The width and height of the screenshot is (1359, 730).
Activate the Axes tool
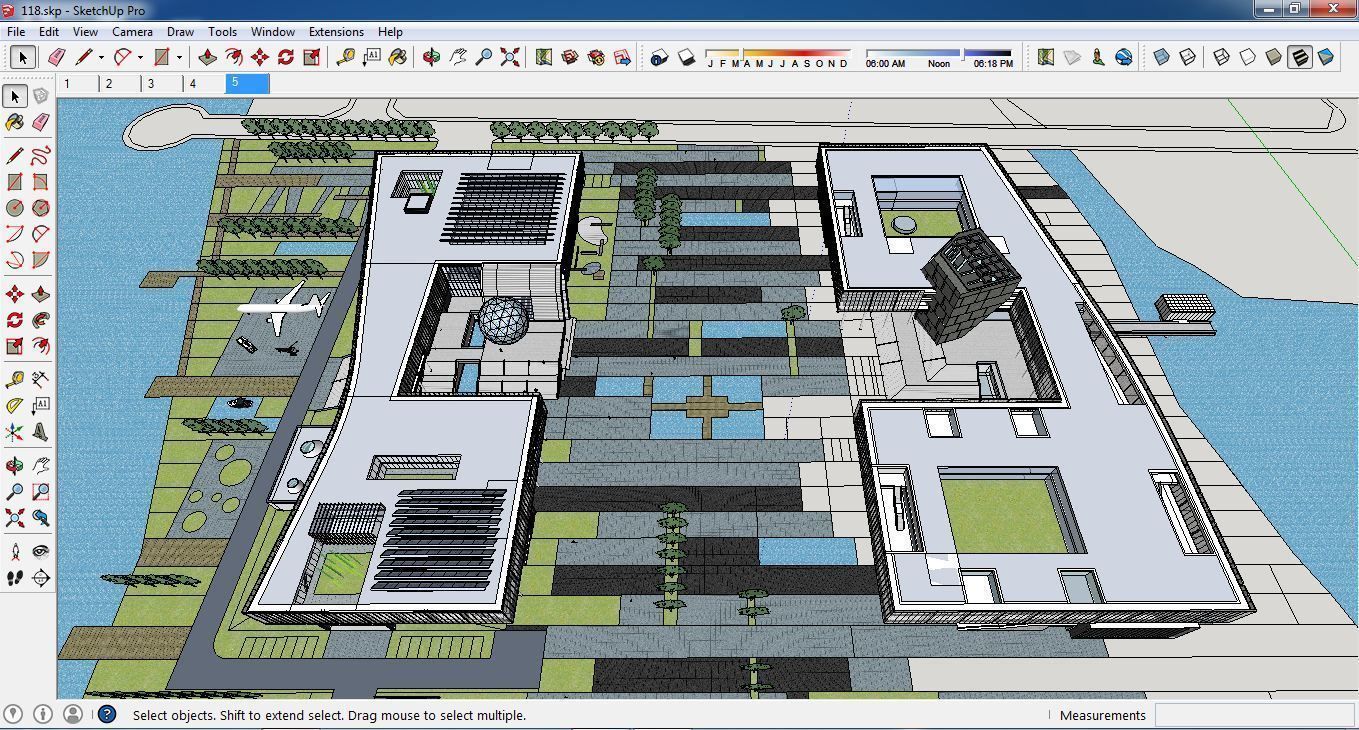click(x=15, y=432)
